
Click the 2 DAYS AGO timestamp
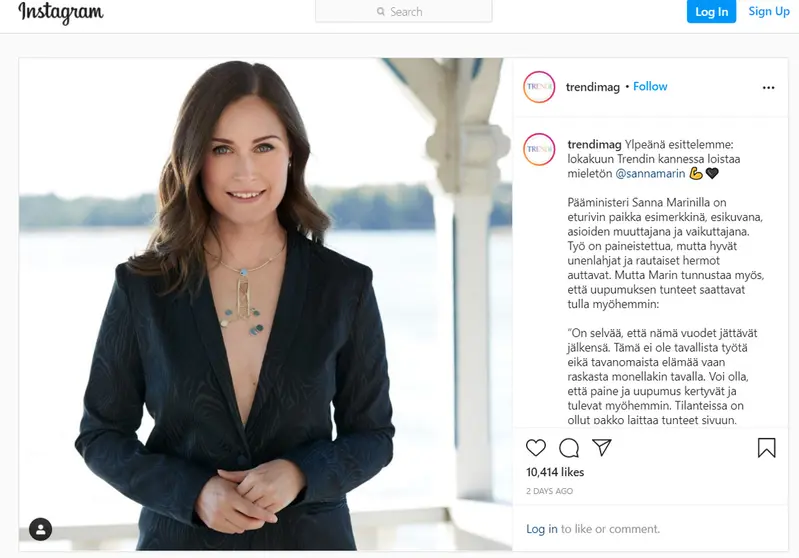pos(549,491)
